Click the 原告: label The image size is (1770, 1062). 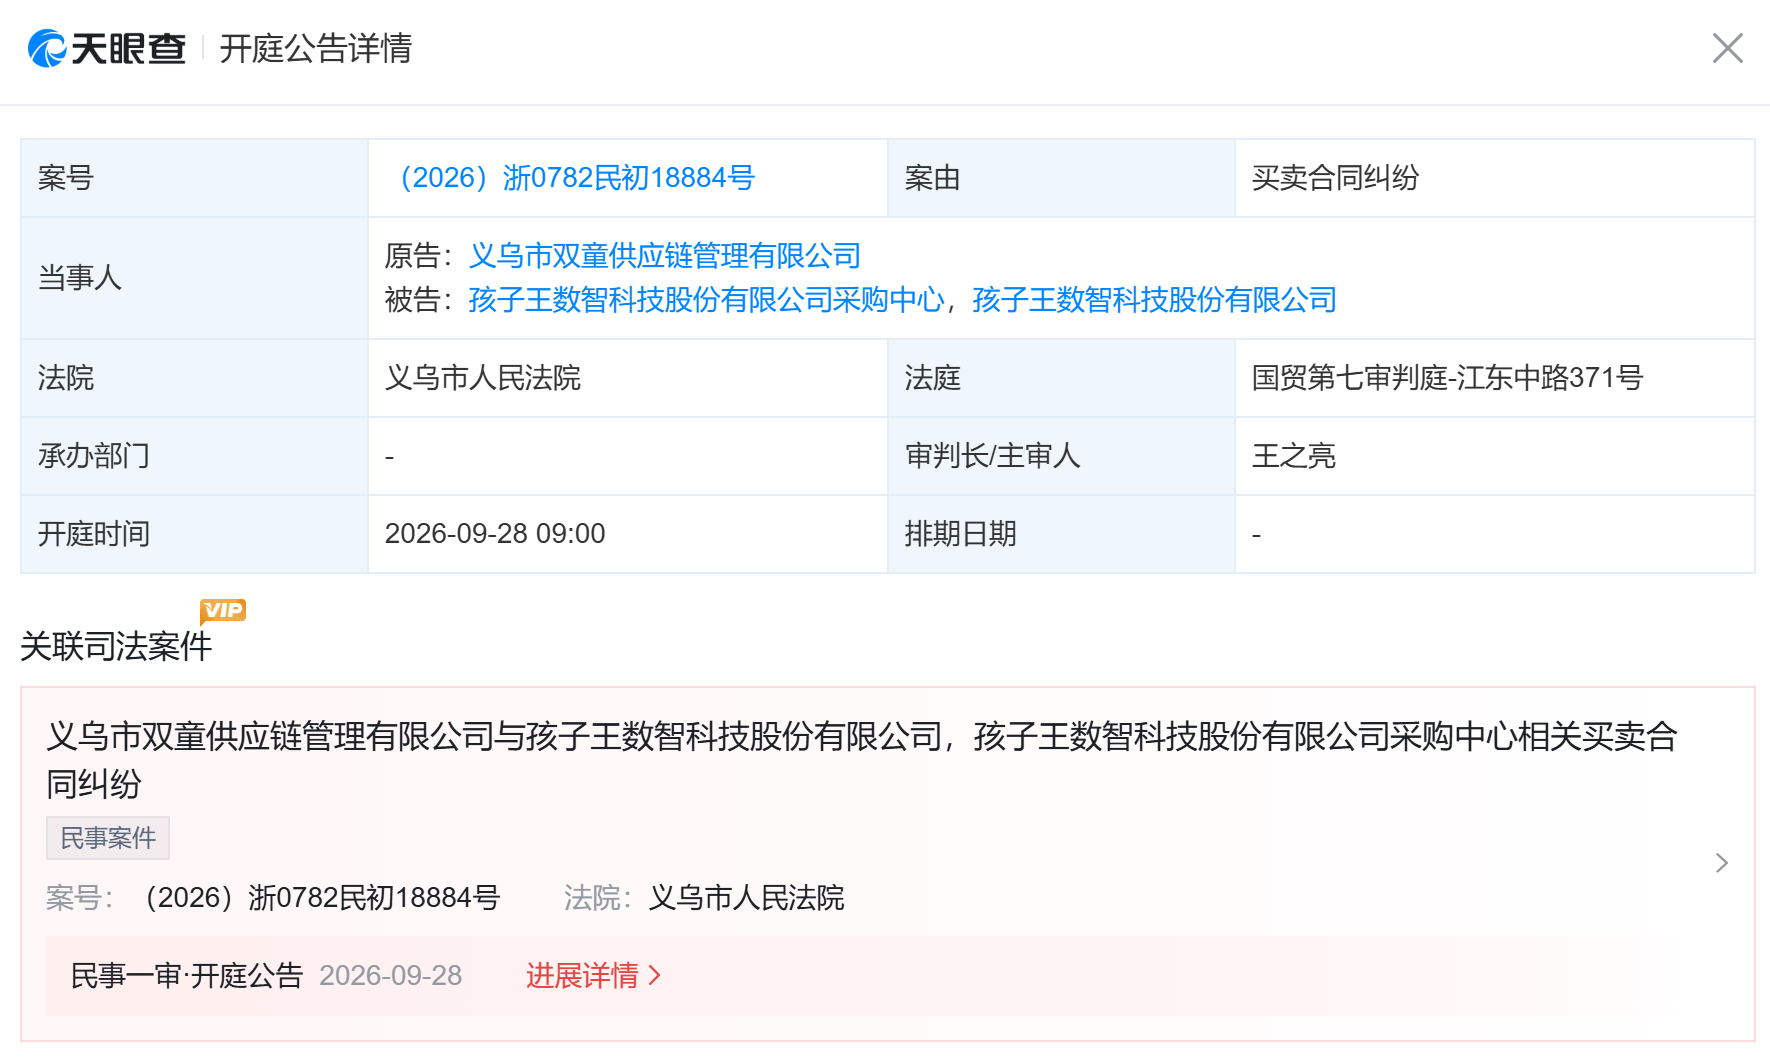(419, 256)
